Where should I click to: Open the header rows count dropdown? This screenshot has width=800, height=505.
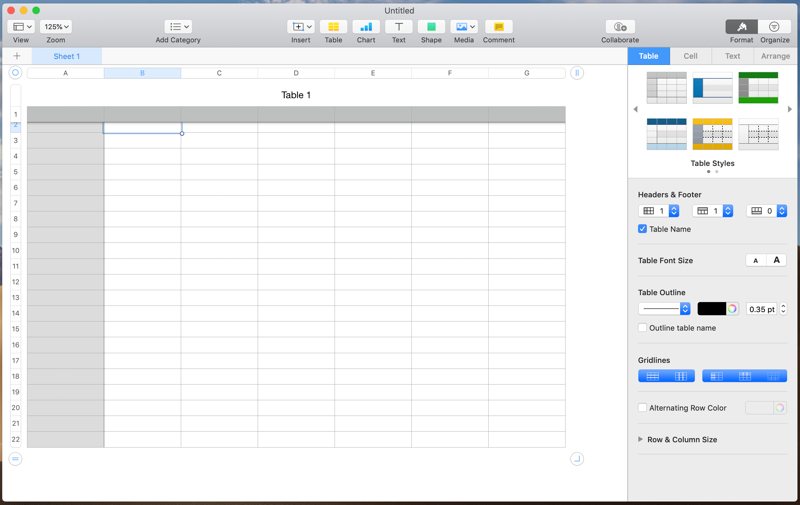pos(713,211)
